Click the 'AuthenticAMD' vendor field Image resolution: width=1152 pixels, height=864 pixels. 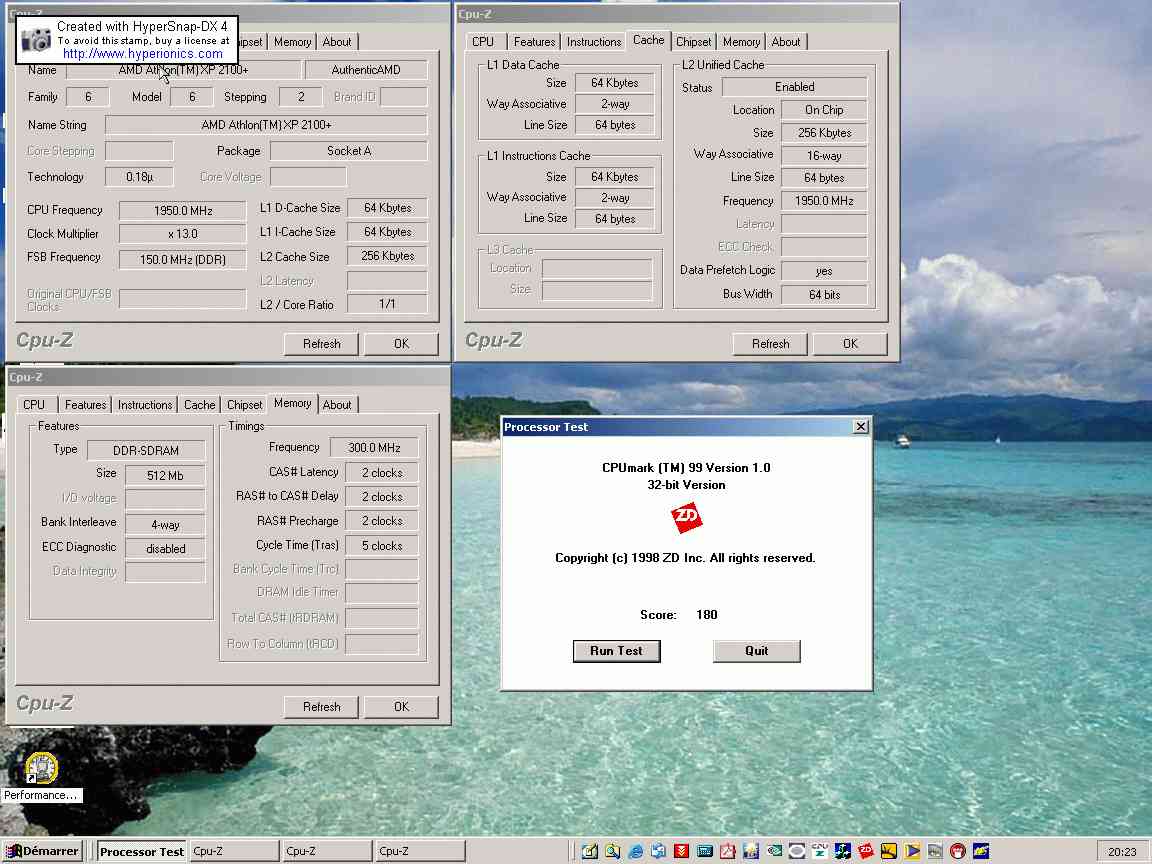pyautogui.click(x=366, y=70)
